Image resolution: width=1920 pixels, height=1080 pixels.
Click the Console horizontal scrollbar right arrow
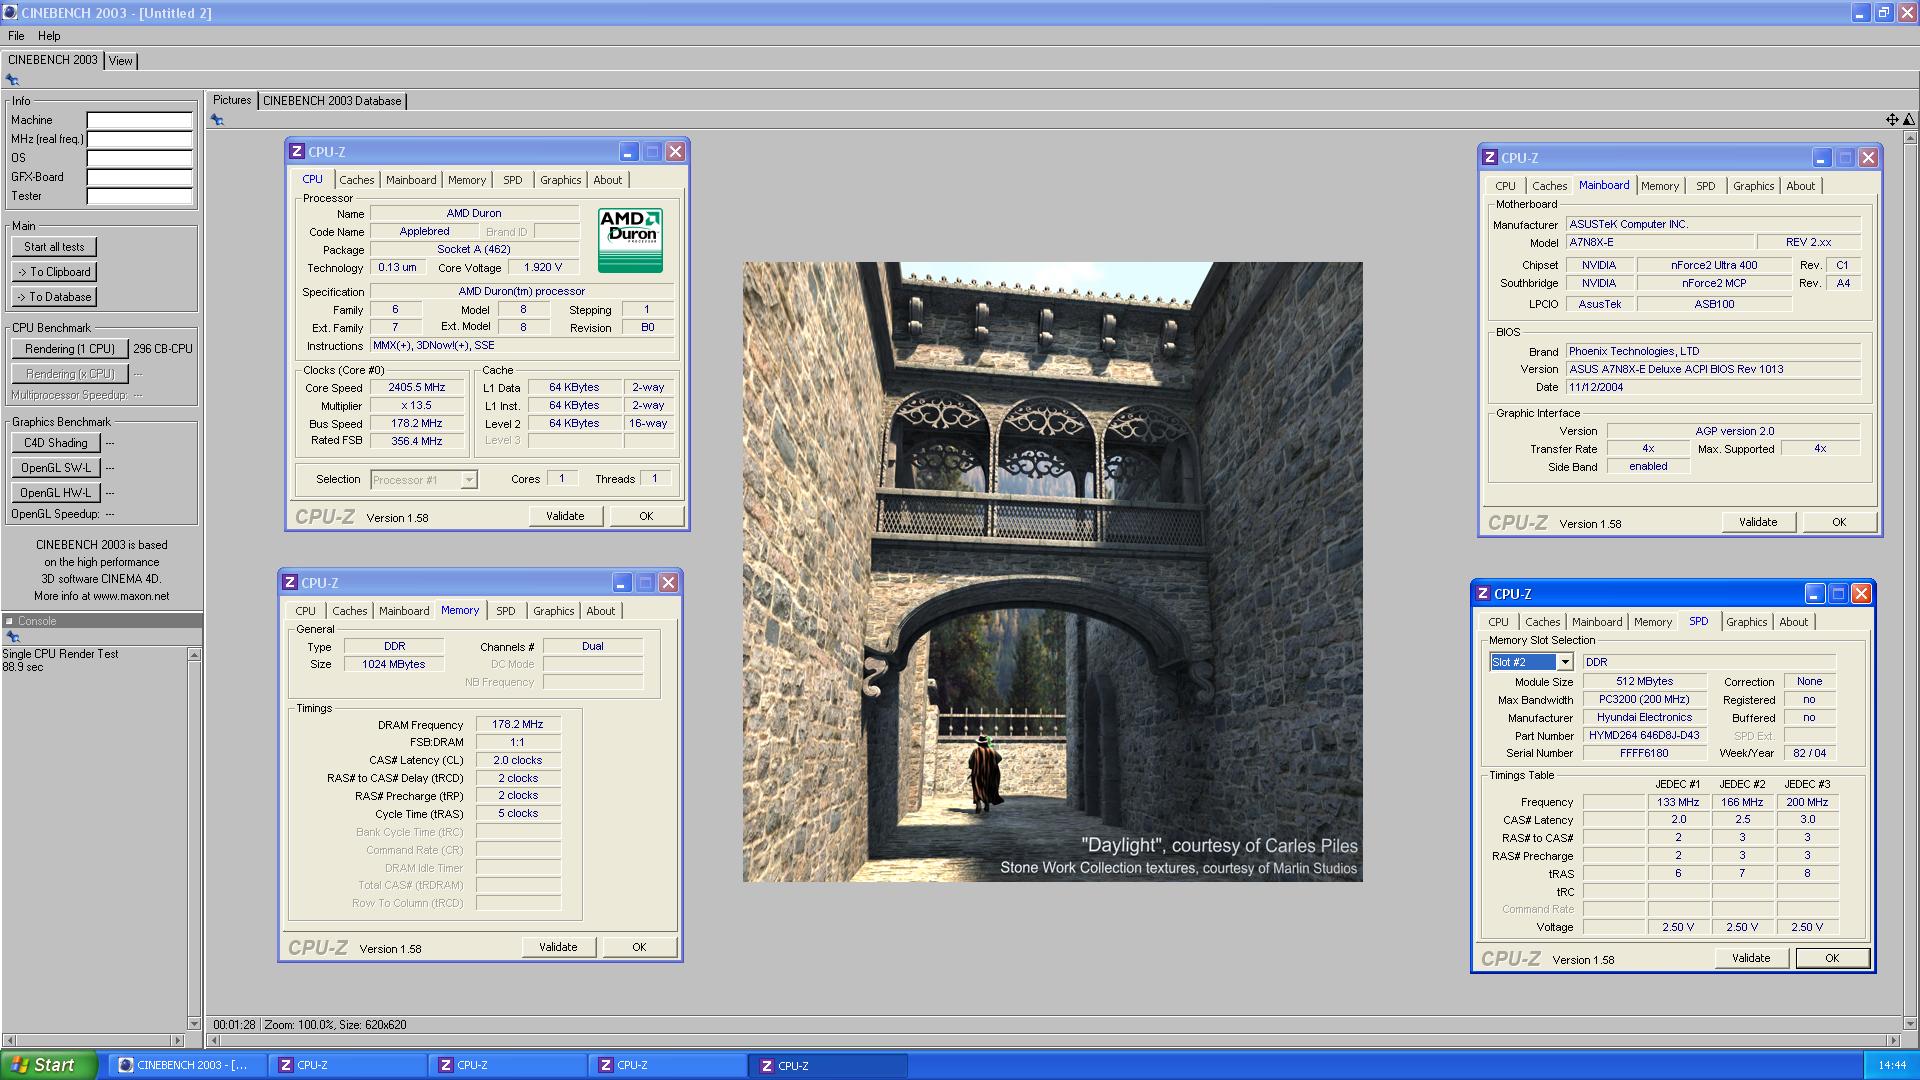tap(177, 1041)
